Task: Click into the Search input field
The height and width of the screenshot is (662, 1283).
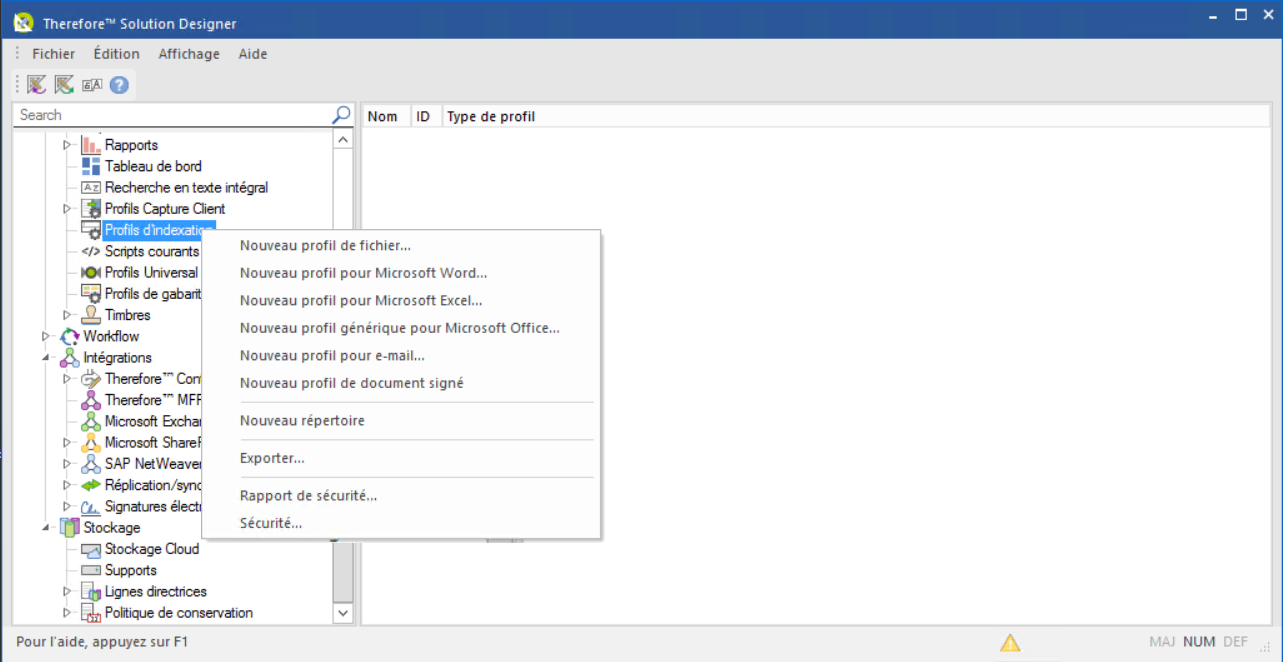Action: coord(173,115)
